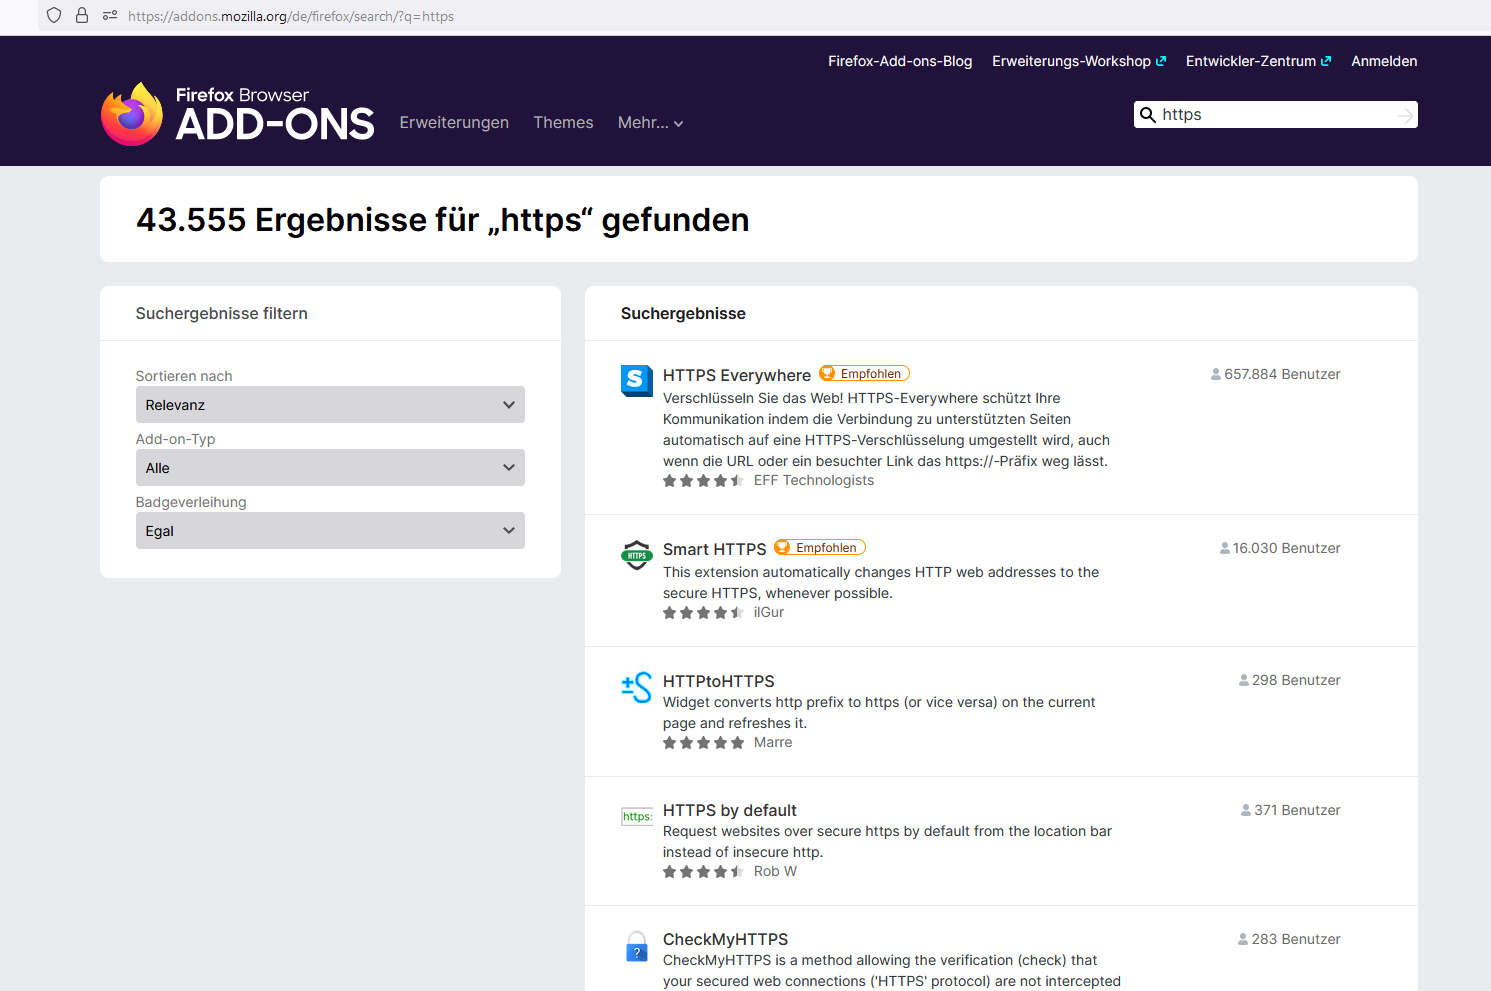
Task: Open the Add-on-Typ dropdown showing Alle
Action: pyautogui.click(x=330, y=467)
